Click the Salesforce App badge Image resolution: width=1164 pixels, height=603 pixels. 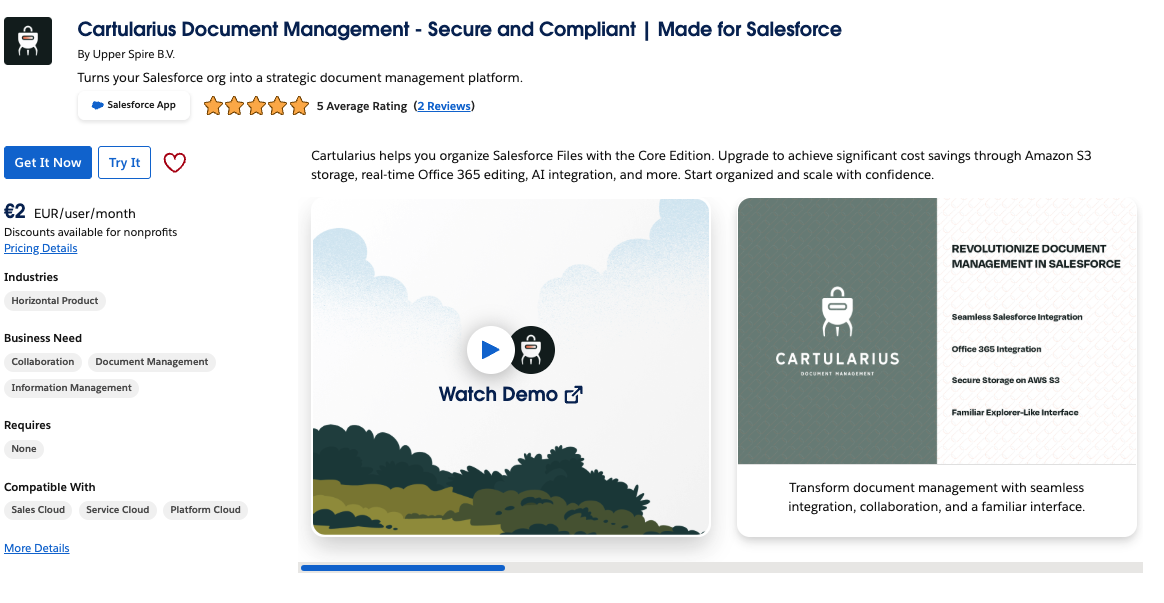click(134, 105)
